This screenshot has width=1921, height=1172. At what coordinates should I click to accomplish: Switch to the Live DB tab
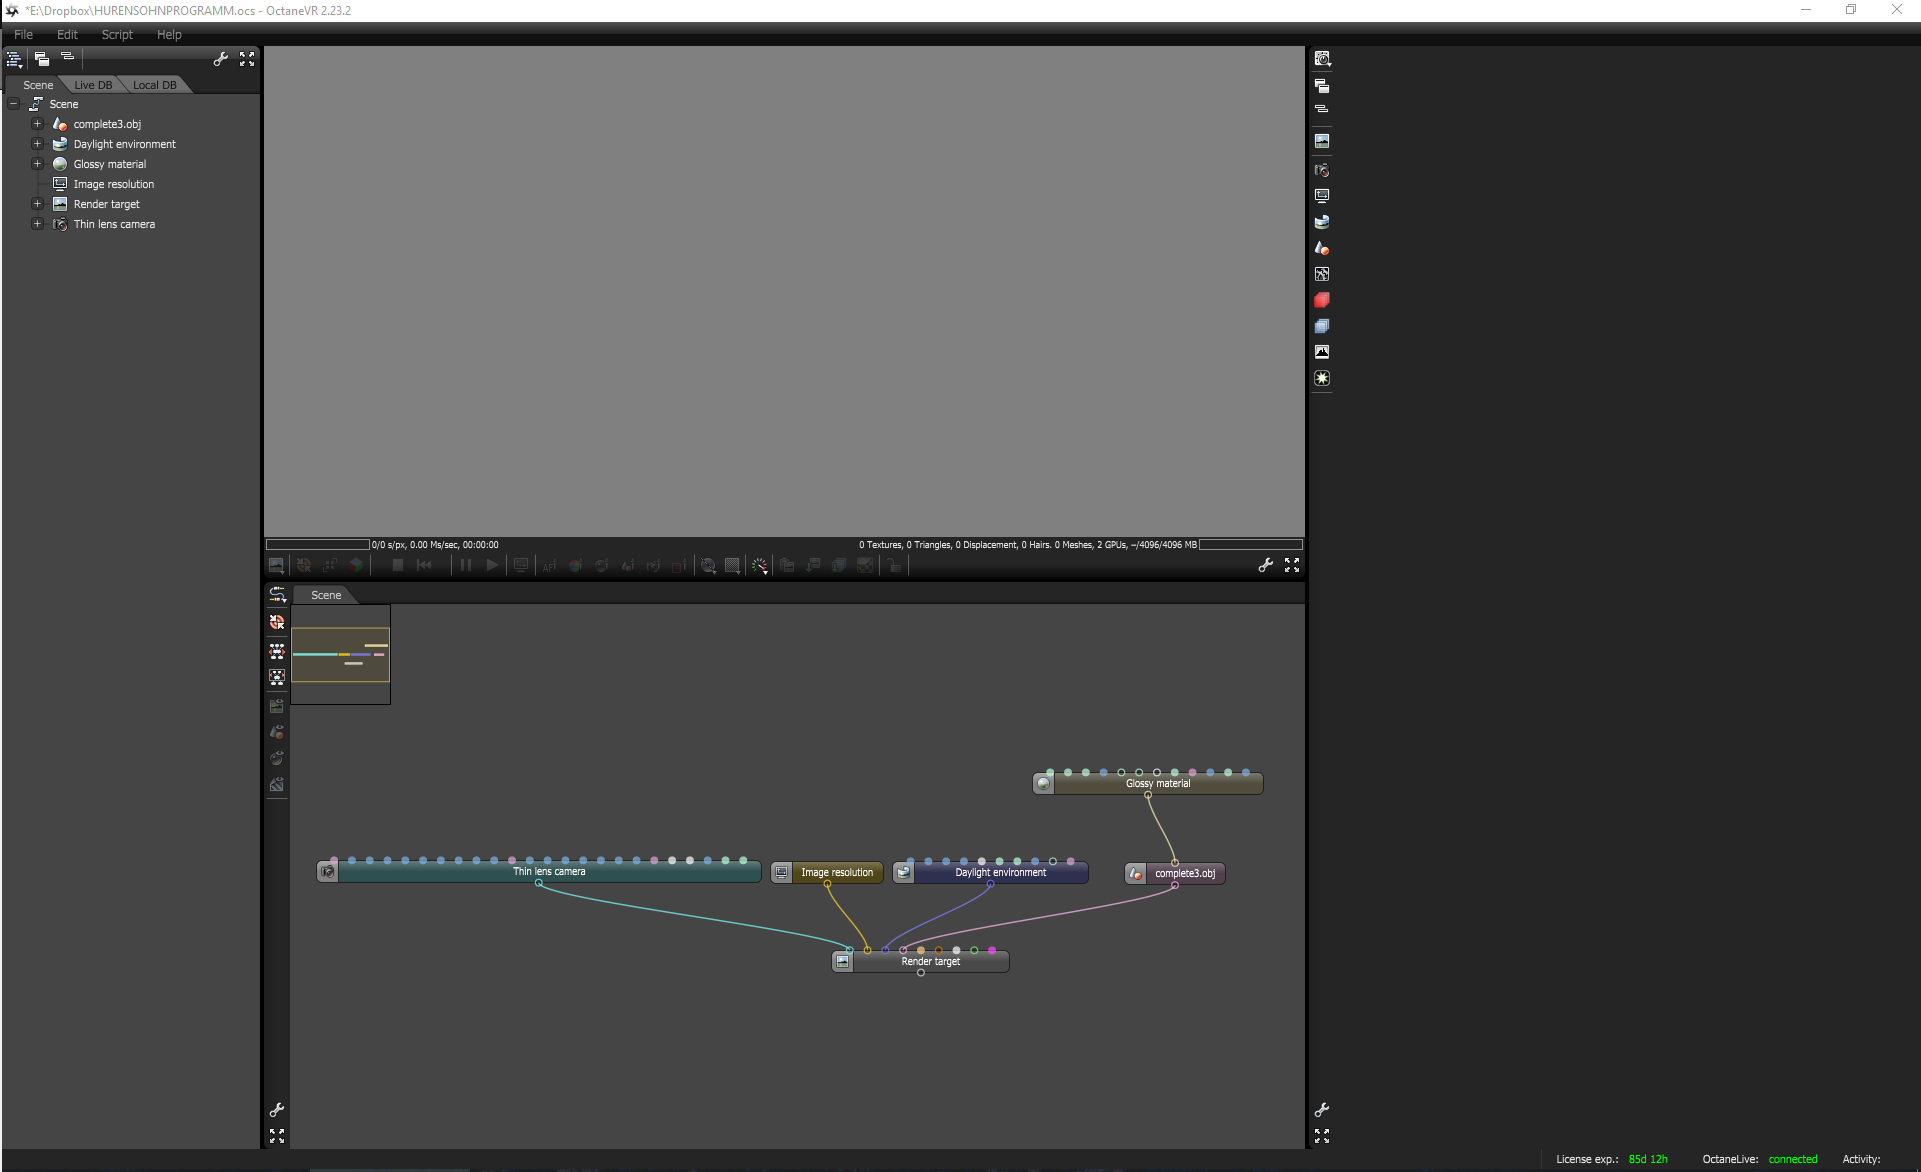tap(93, 85)
